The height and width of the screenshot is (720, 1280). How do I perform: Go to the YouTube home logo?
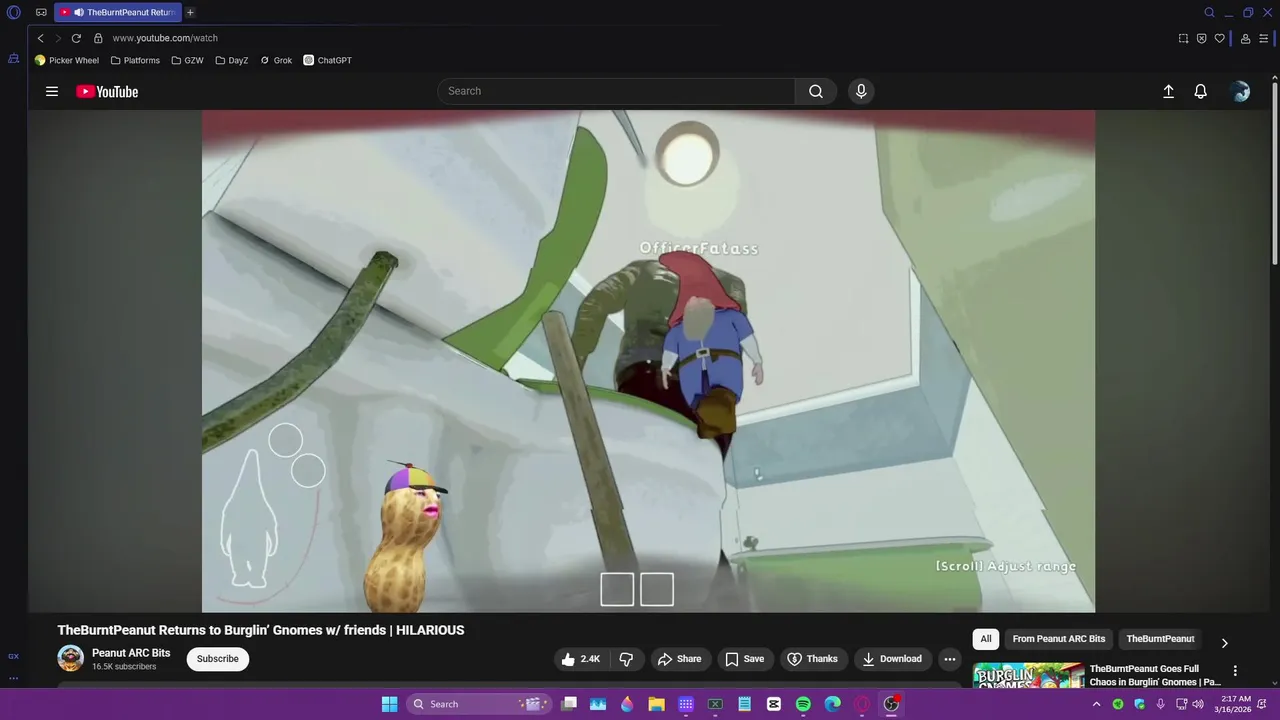tap(107, 91)
